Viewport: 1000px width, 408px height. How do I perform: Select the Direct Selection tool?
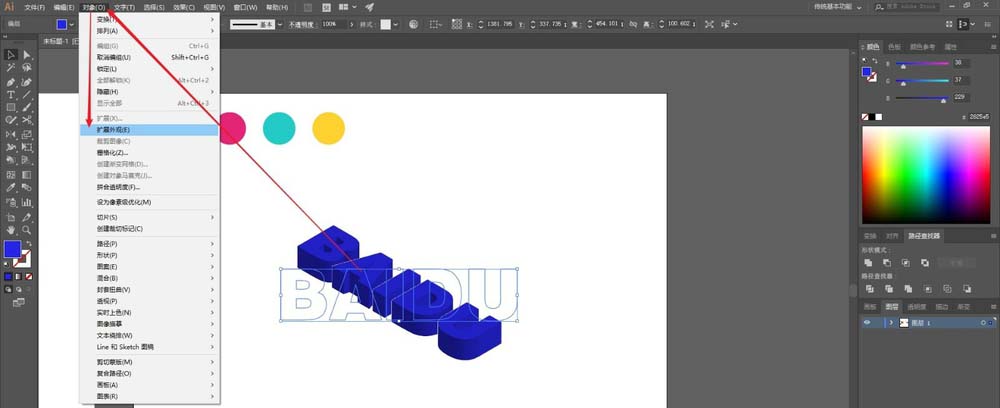pyautogui.click(x=27, y=55)
